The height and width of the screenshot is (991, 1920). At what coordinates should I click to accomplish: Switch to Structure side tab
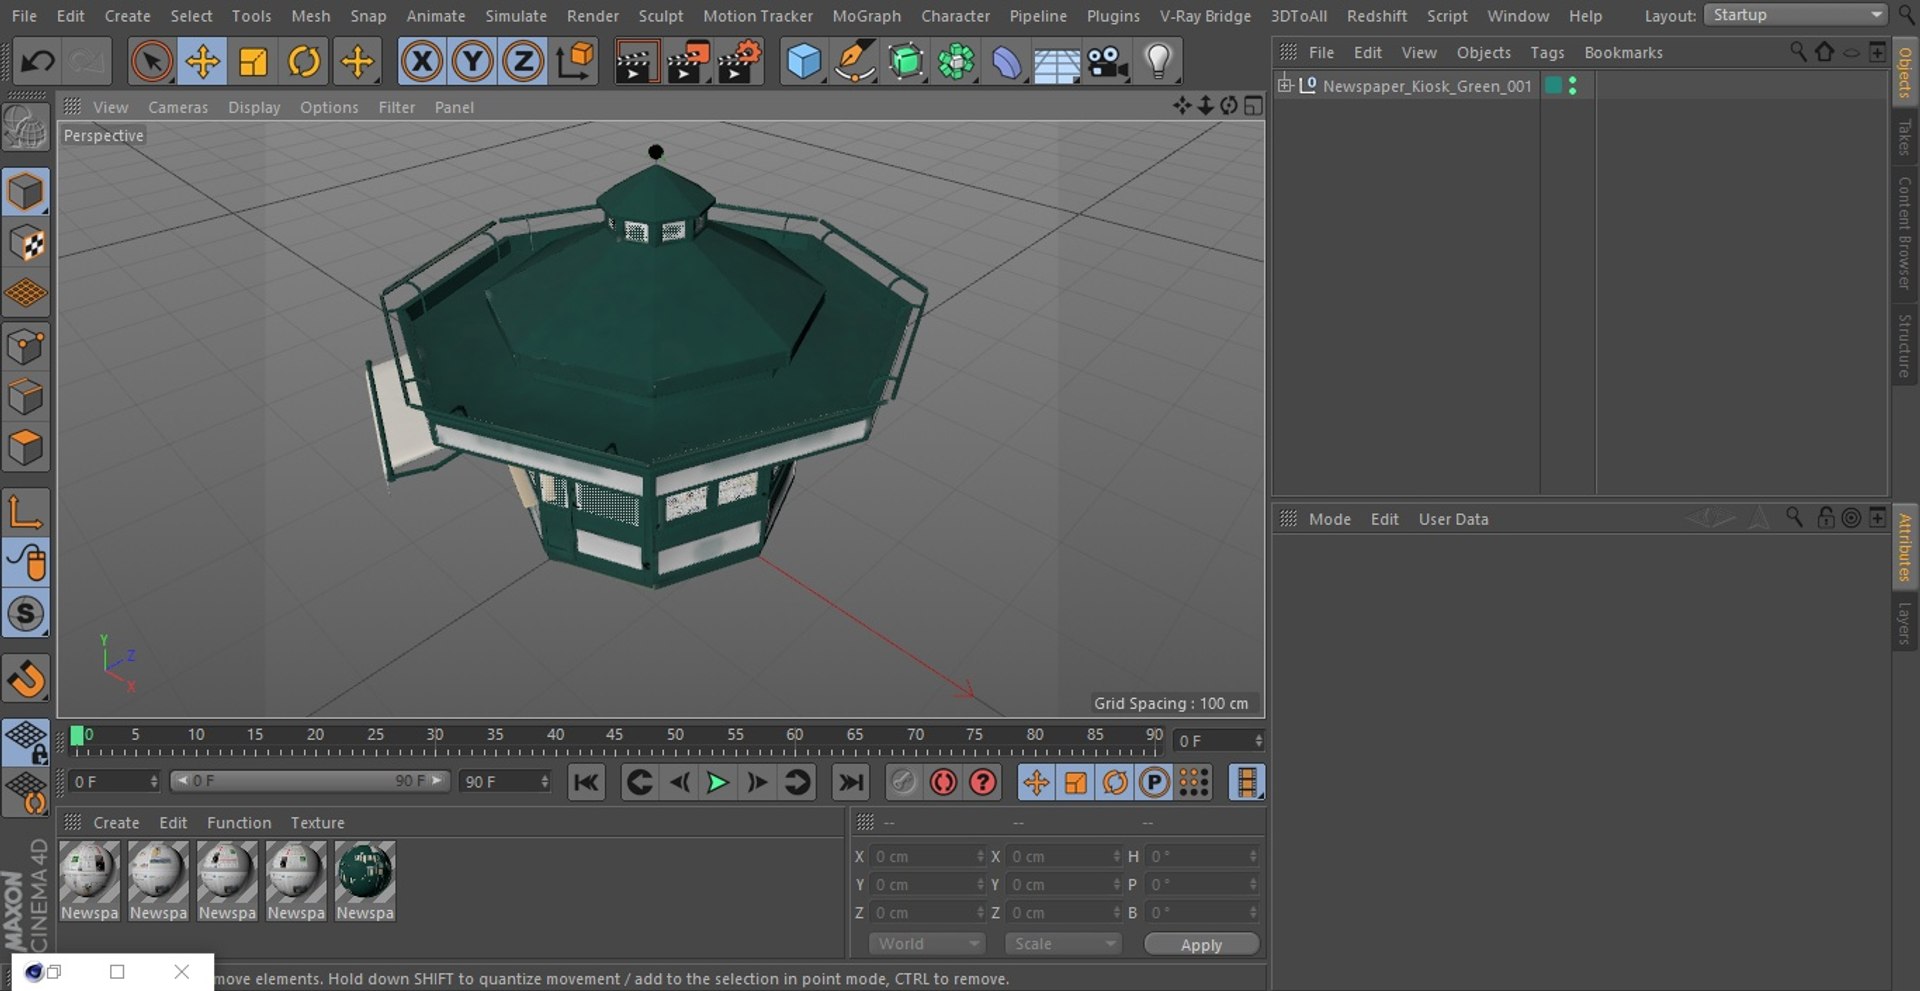pyautogui.click(x=1904, y=346)
